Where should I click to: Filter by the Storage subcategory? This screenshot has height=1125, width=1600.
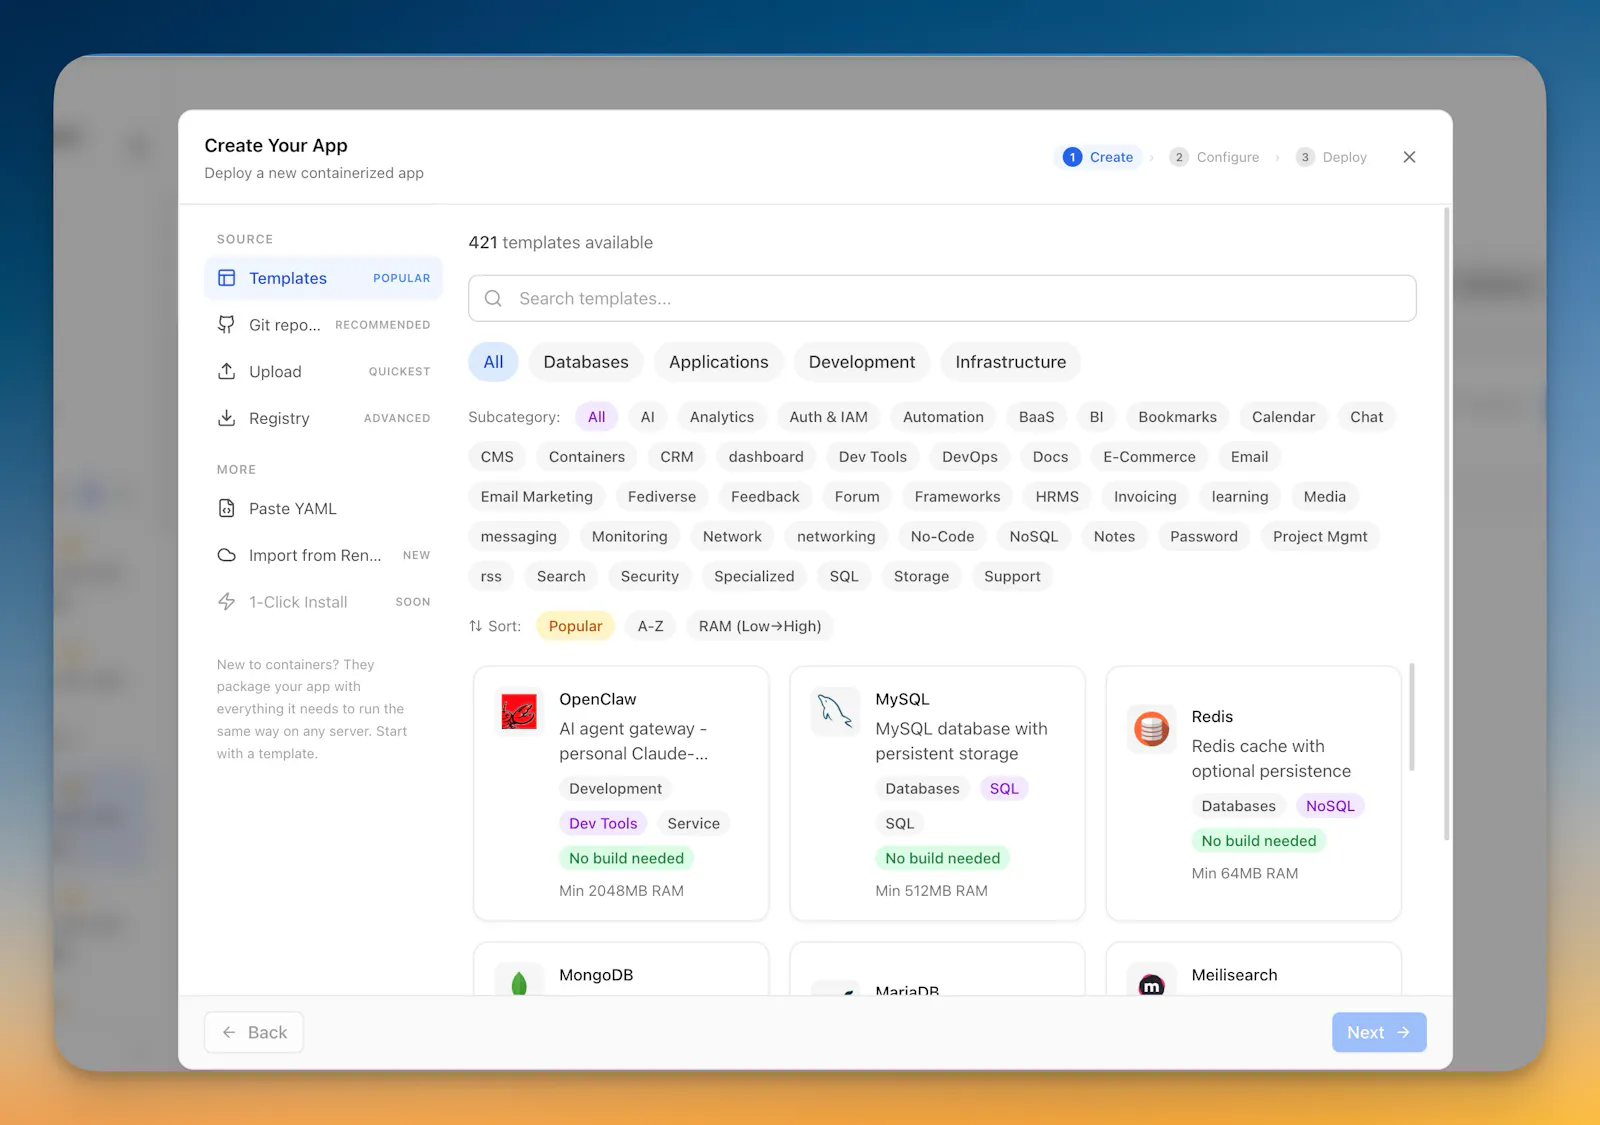pos(922,577)
